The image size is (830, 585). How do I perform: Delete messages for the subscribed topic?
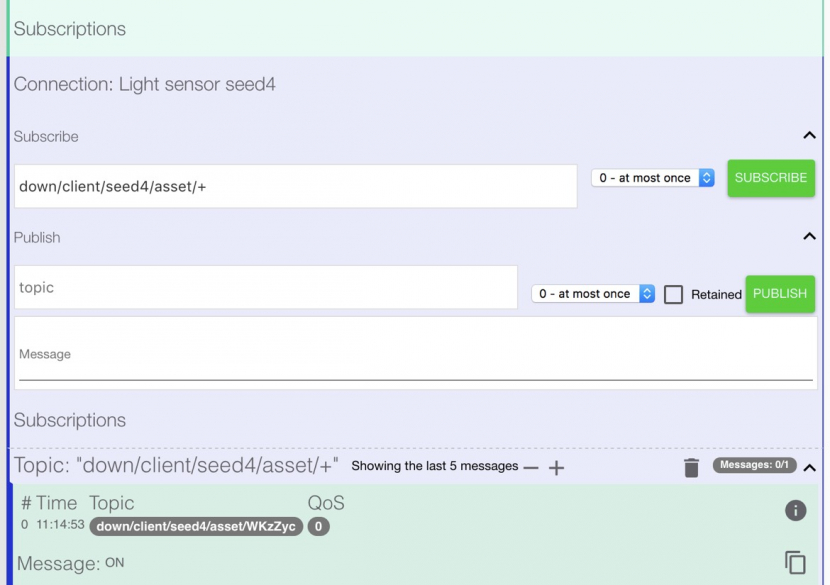pos(691,466)
